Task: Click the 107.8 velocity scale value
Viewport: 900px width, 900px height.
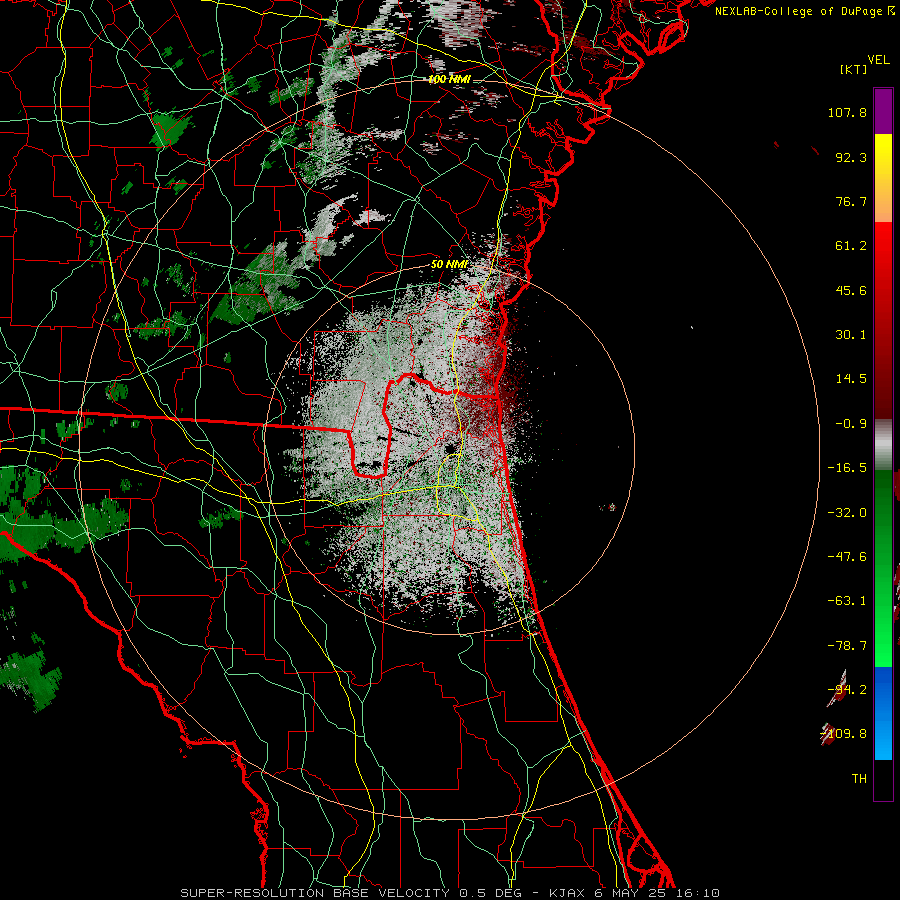Action: [847, 112]
